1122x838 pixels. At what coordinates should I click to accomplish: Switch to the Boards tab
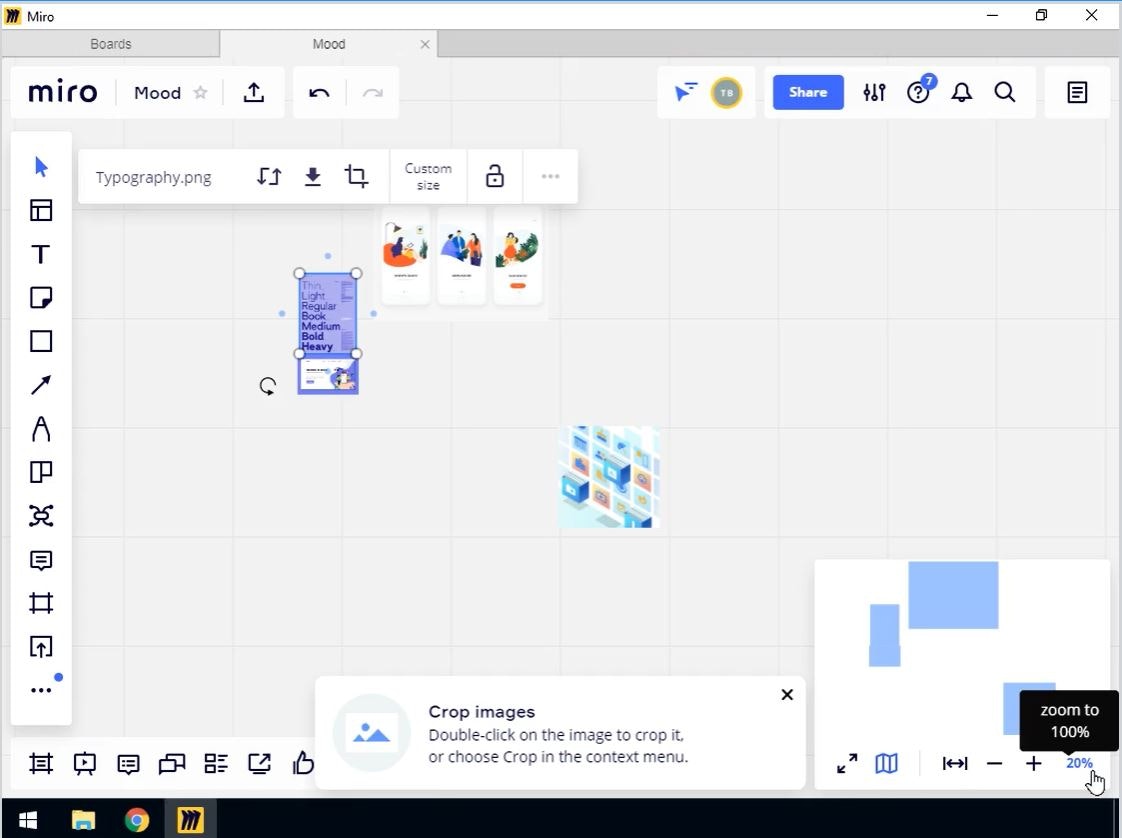pyautogui.click(x=111, y=44)
